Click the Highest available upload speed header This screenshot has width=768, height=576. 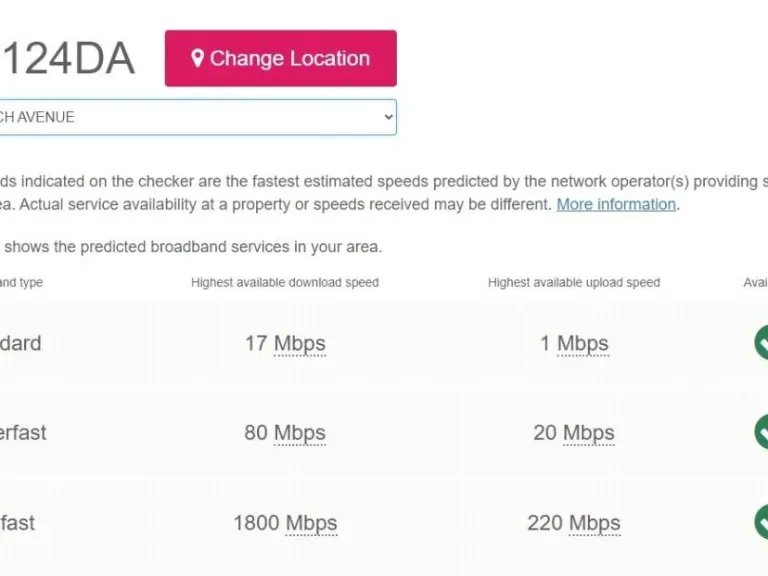tap(574, 283)
